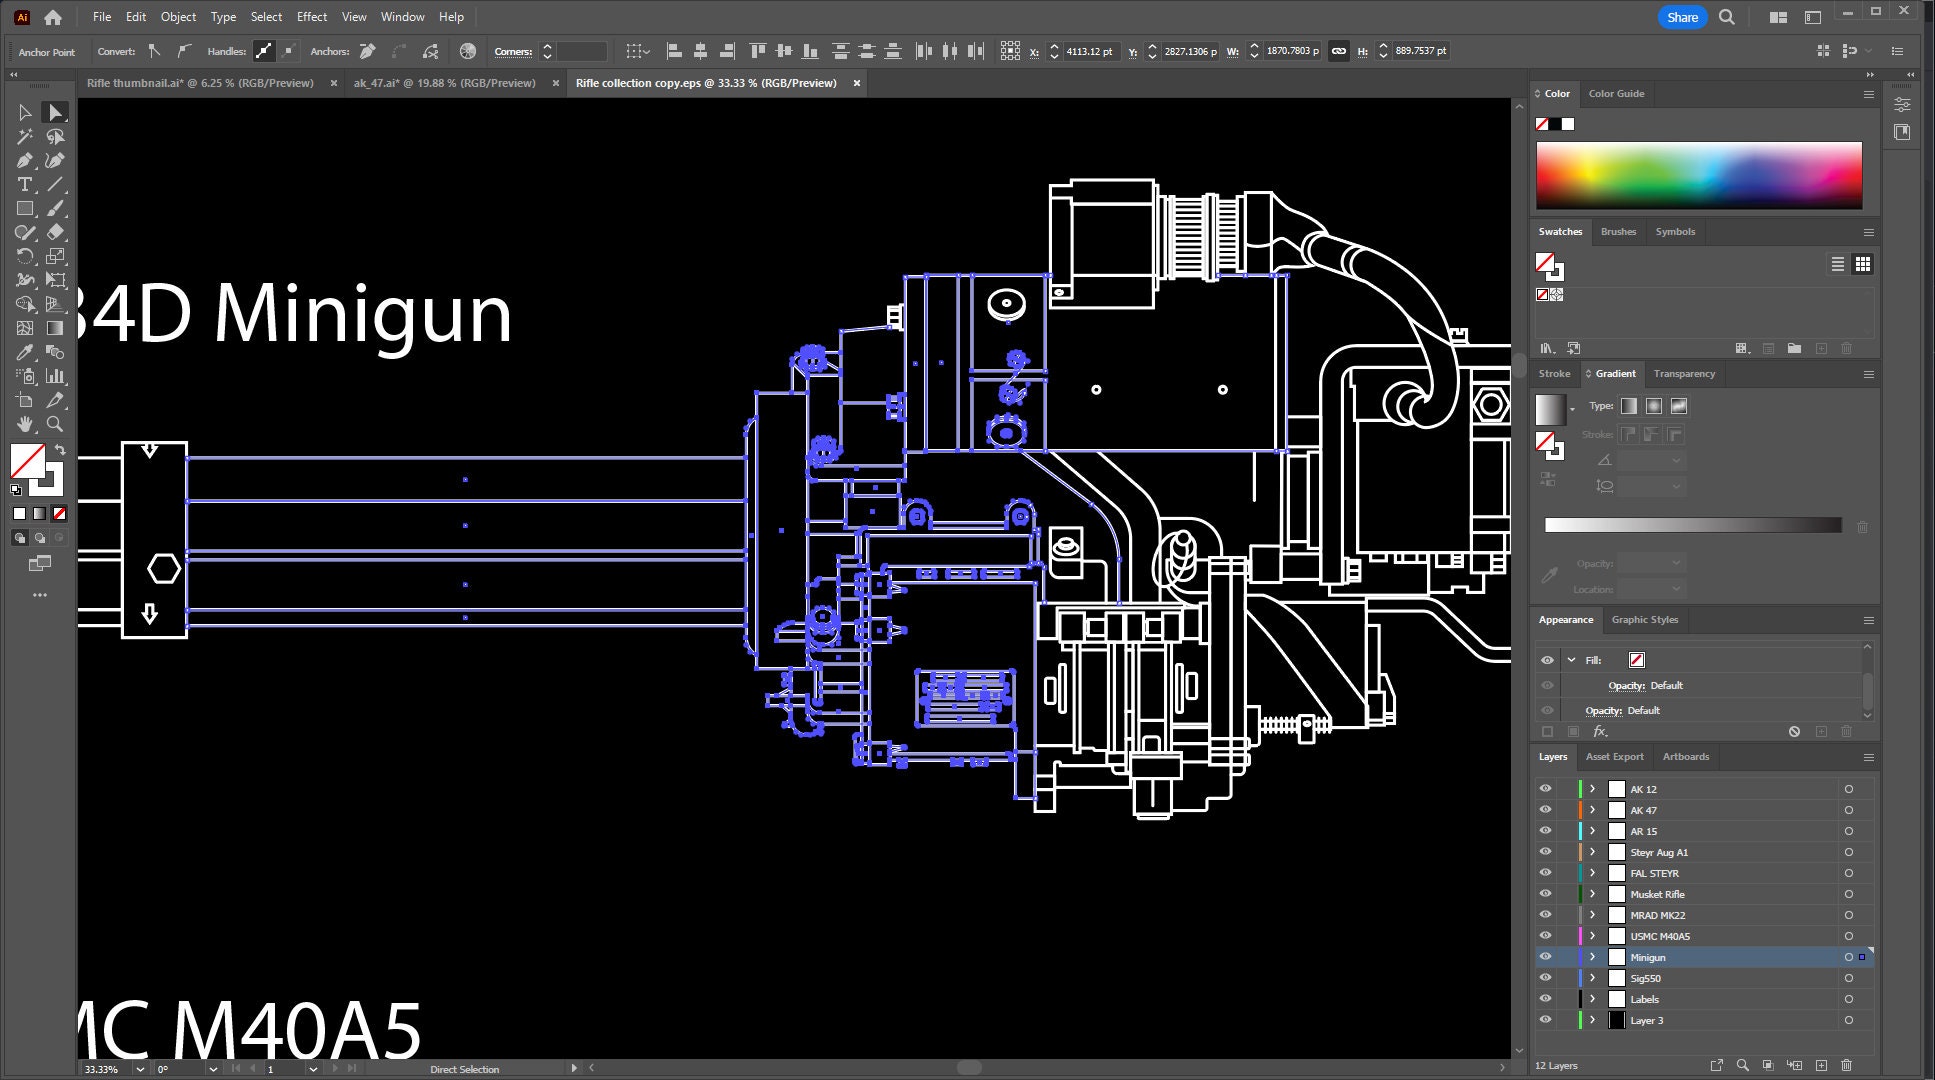1935x1080 pixels.
Task: Select the Hand tool
Action: click(24, 423)
